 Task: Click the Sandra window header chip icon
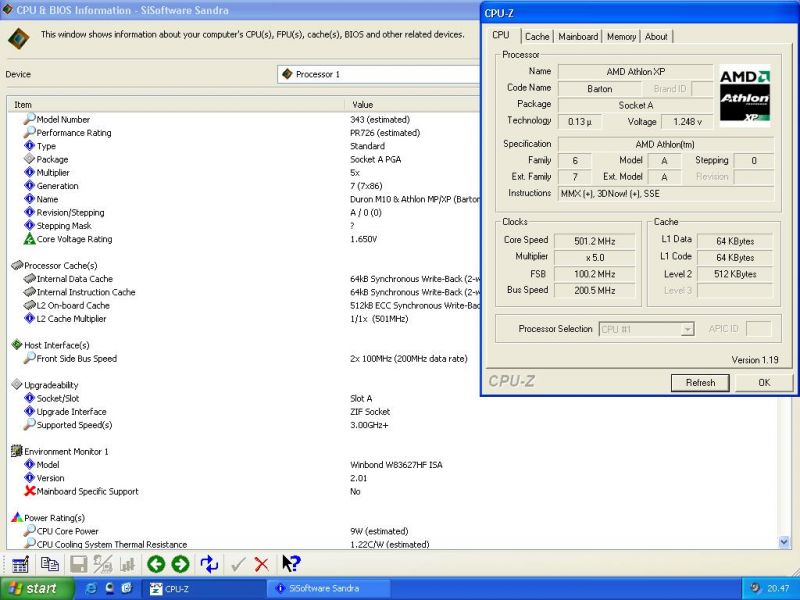[x=19, y=39]
